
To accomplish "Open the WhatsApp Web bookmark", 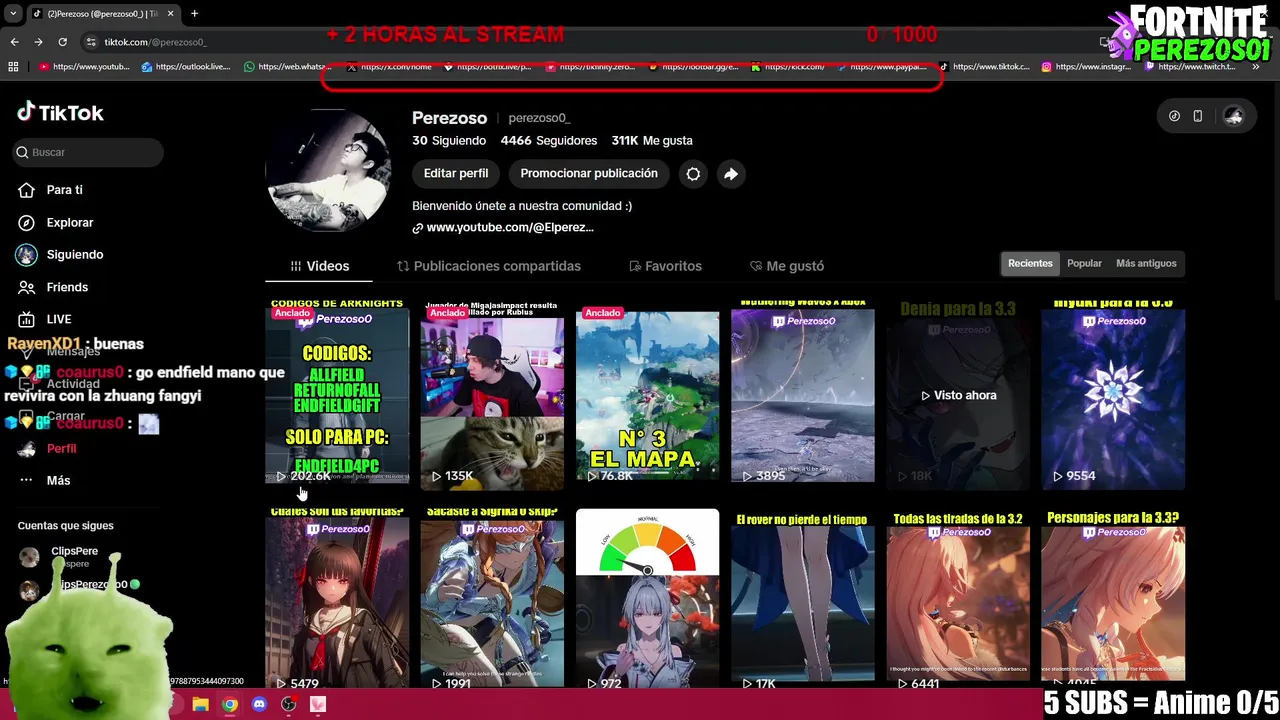I will click(x=288, y=67).
